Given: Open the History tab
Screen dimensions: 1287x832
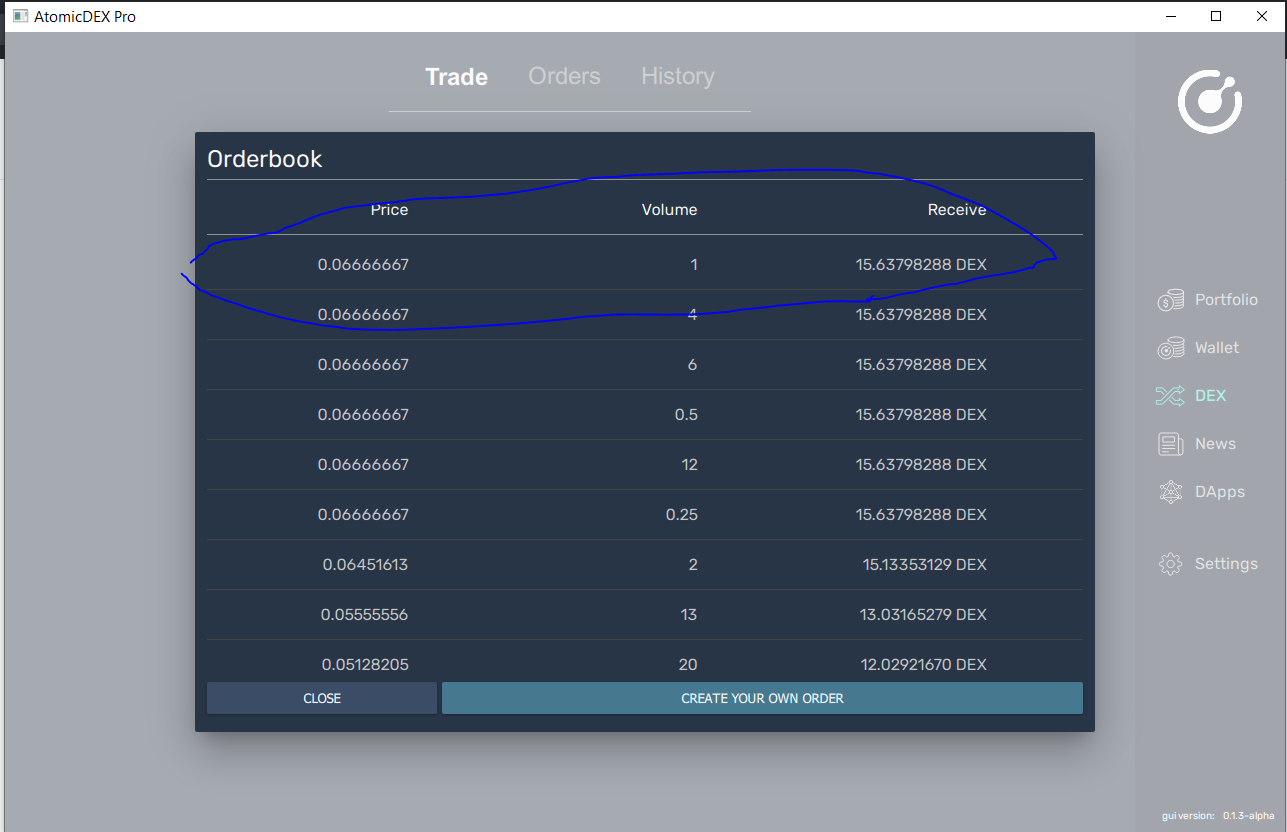Looking at the screenshot, I should coord(678,77).
